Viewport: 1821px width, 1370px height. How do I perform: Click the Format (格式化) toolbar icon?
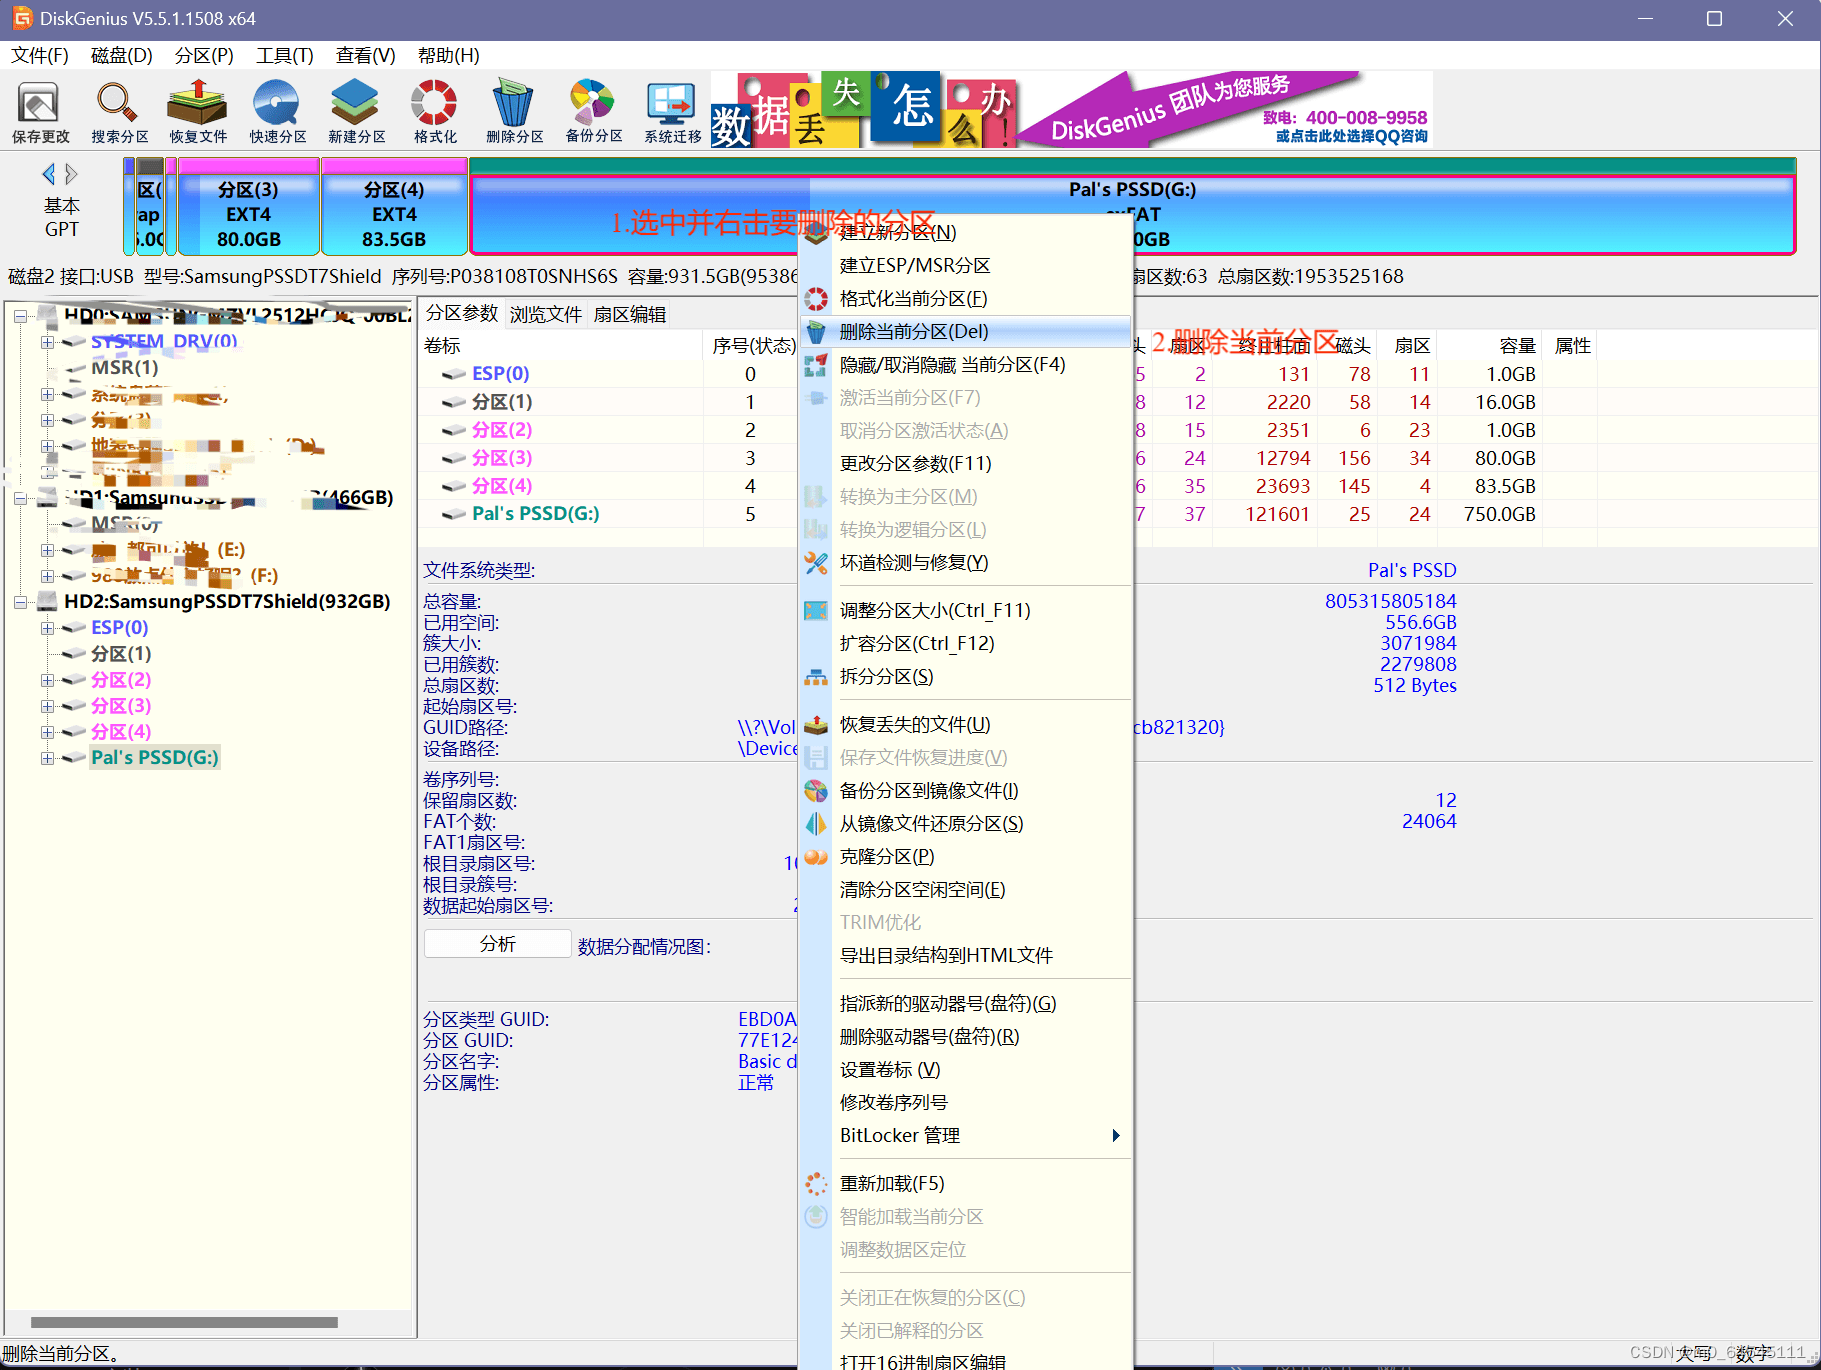435,113
